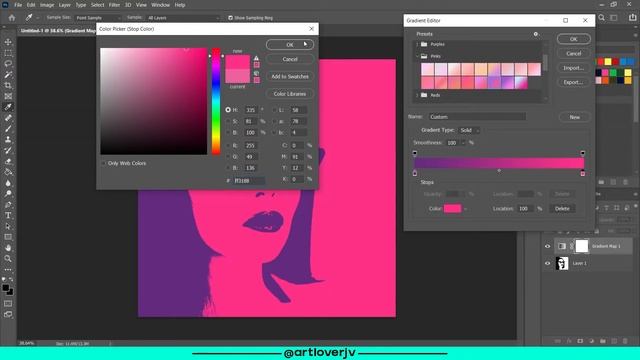This screenshot has height=360, width=640.
Task: Select the G (green) radio button
Action: [228, 157]
